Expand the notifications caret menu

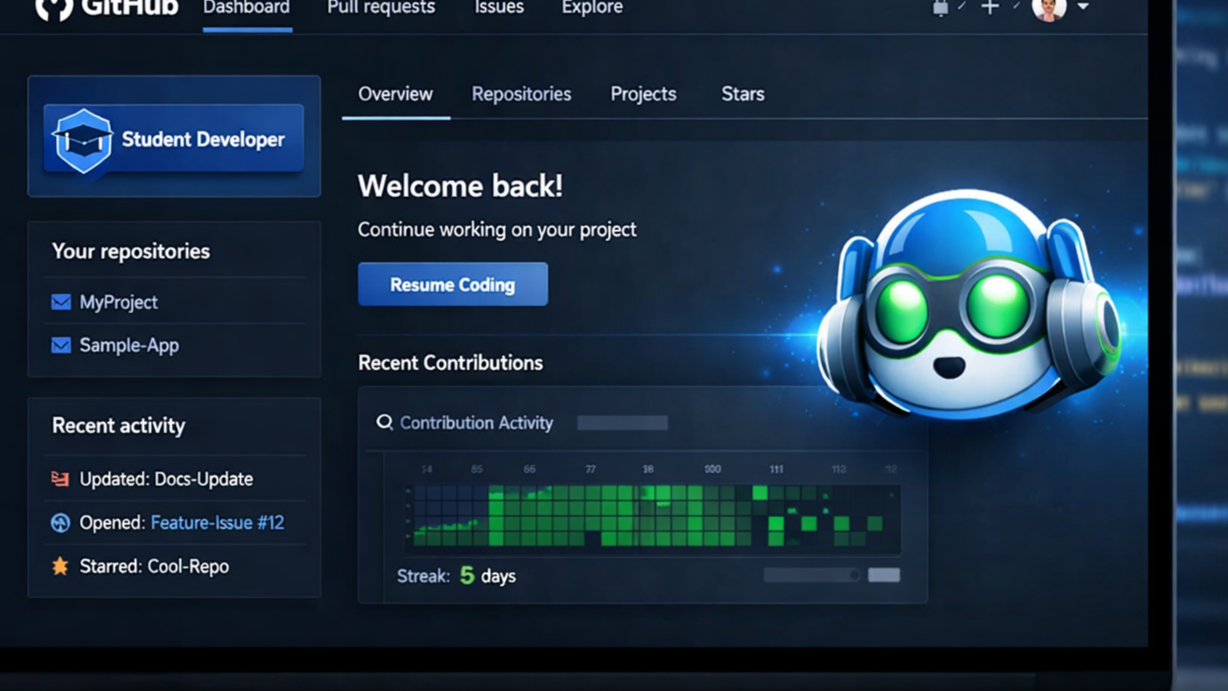[x=962, y=7]
